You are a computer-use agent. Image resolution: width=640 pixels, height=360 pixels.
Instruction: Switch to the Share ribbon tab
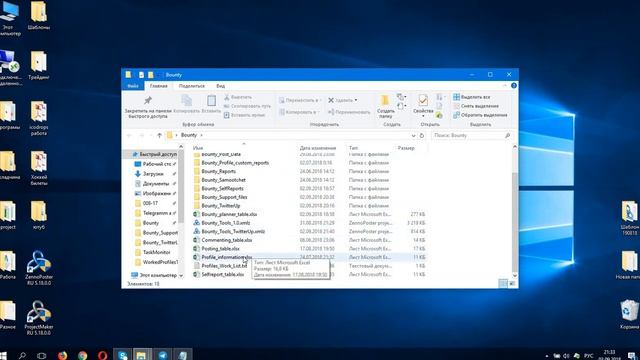tap(191, 86)
